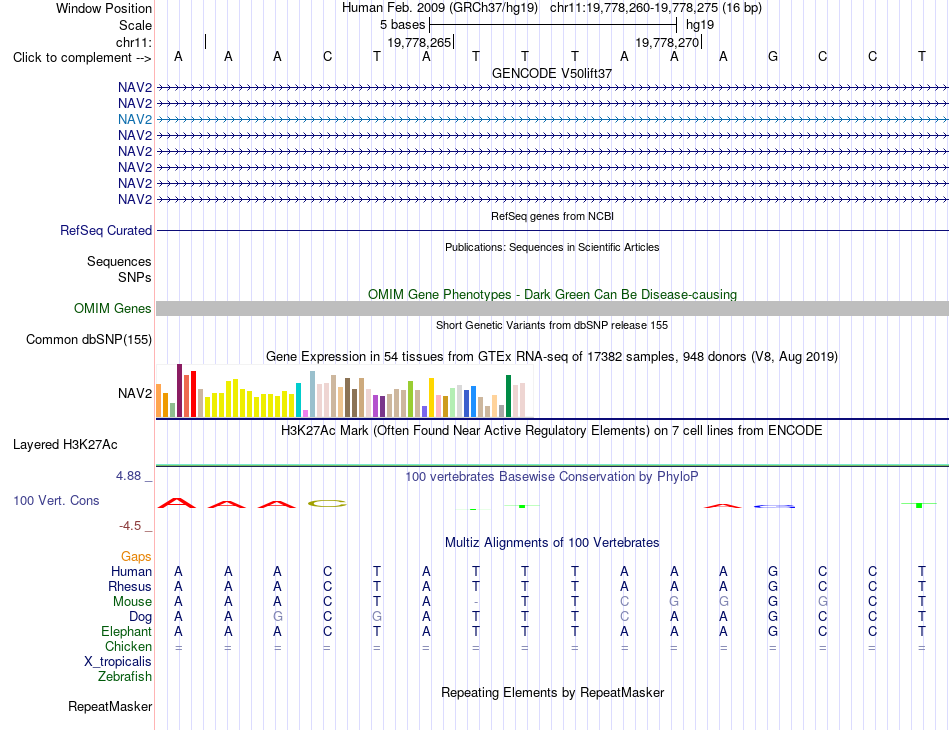Click the '5 bases' scale bar
This screenshot has width=950, height=730.
point(553,25)
